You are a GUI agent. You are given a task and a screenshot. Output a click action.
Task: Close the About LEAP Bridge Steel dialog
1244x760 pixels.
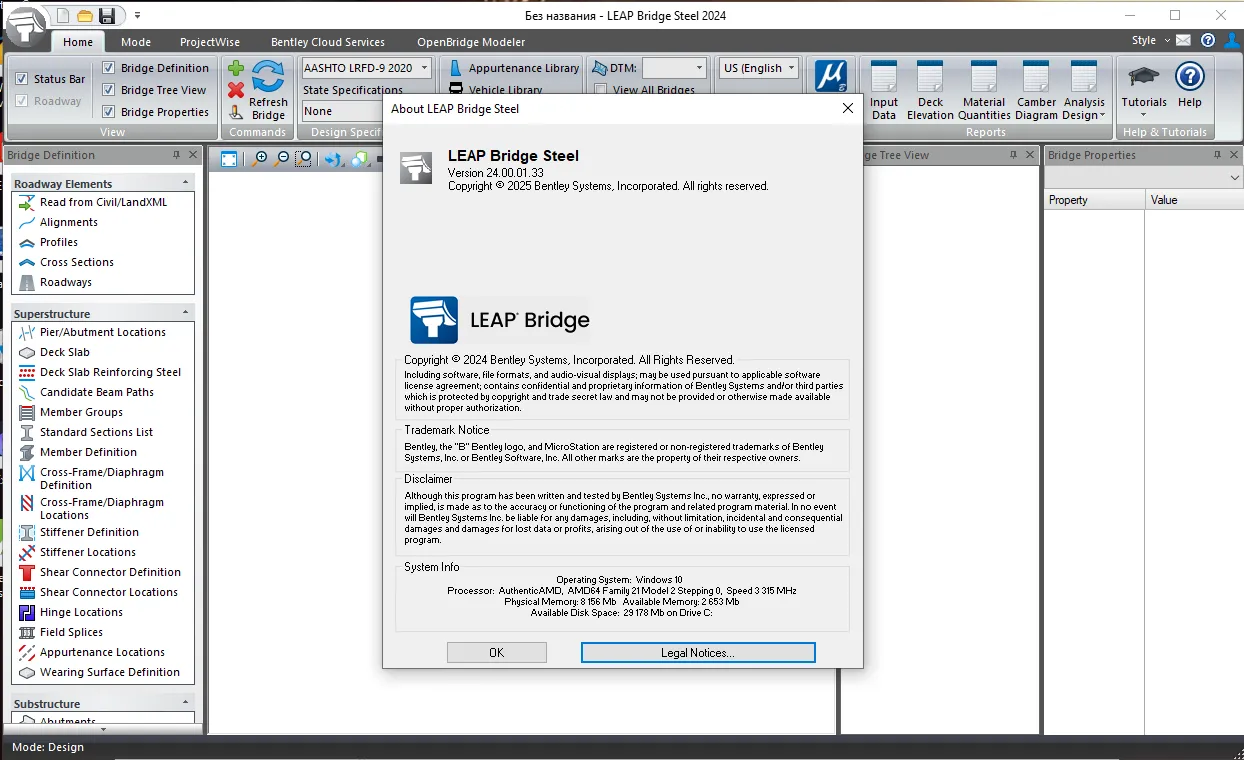coord(848,108)
